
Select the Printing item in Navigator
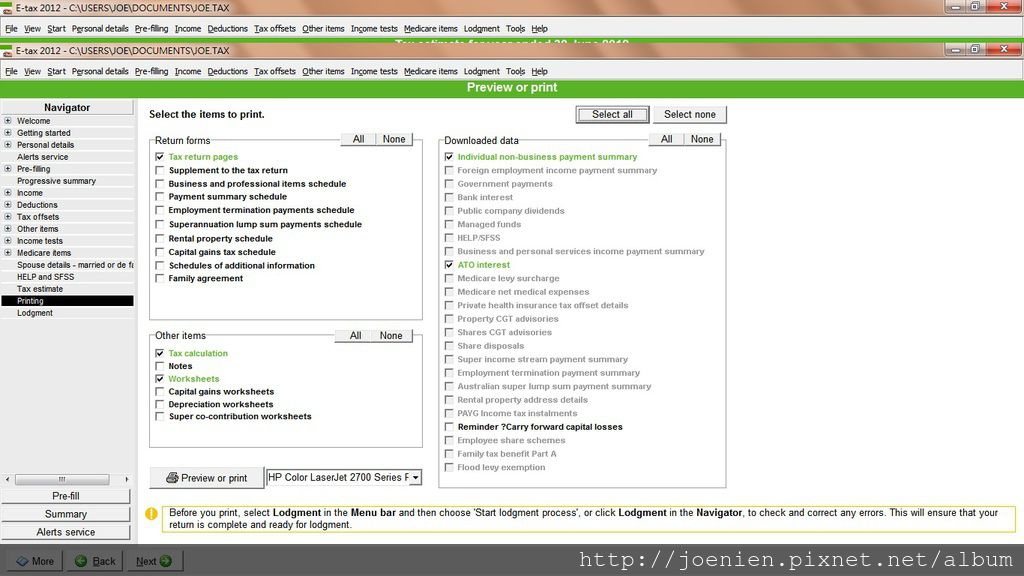point(67,301)
